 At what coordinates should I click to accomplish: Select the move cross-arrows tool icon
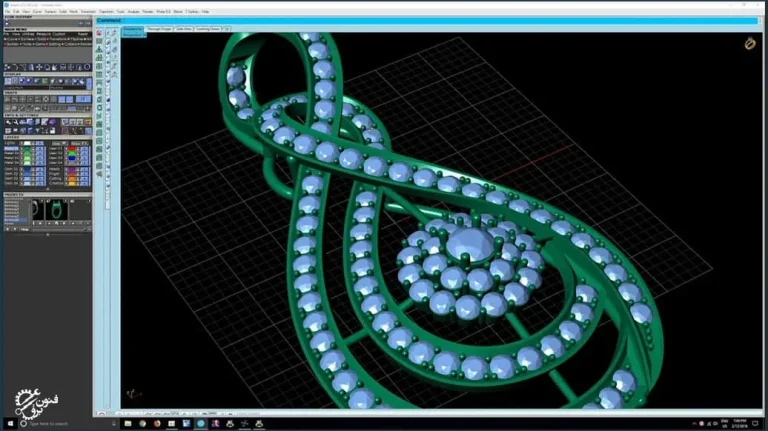pyautogui.click(x=39, y=67)
